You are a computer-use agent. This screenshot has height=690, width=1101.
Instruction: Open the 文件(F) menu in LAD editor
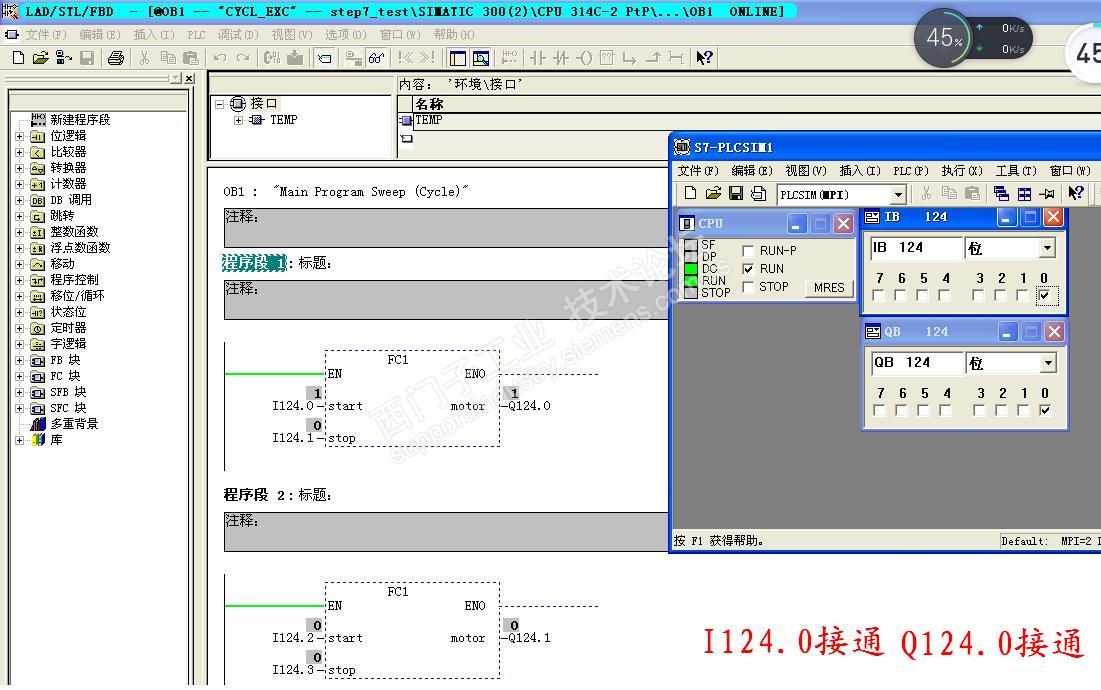[46, 34]
